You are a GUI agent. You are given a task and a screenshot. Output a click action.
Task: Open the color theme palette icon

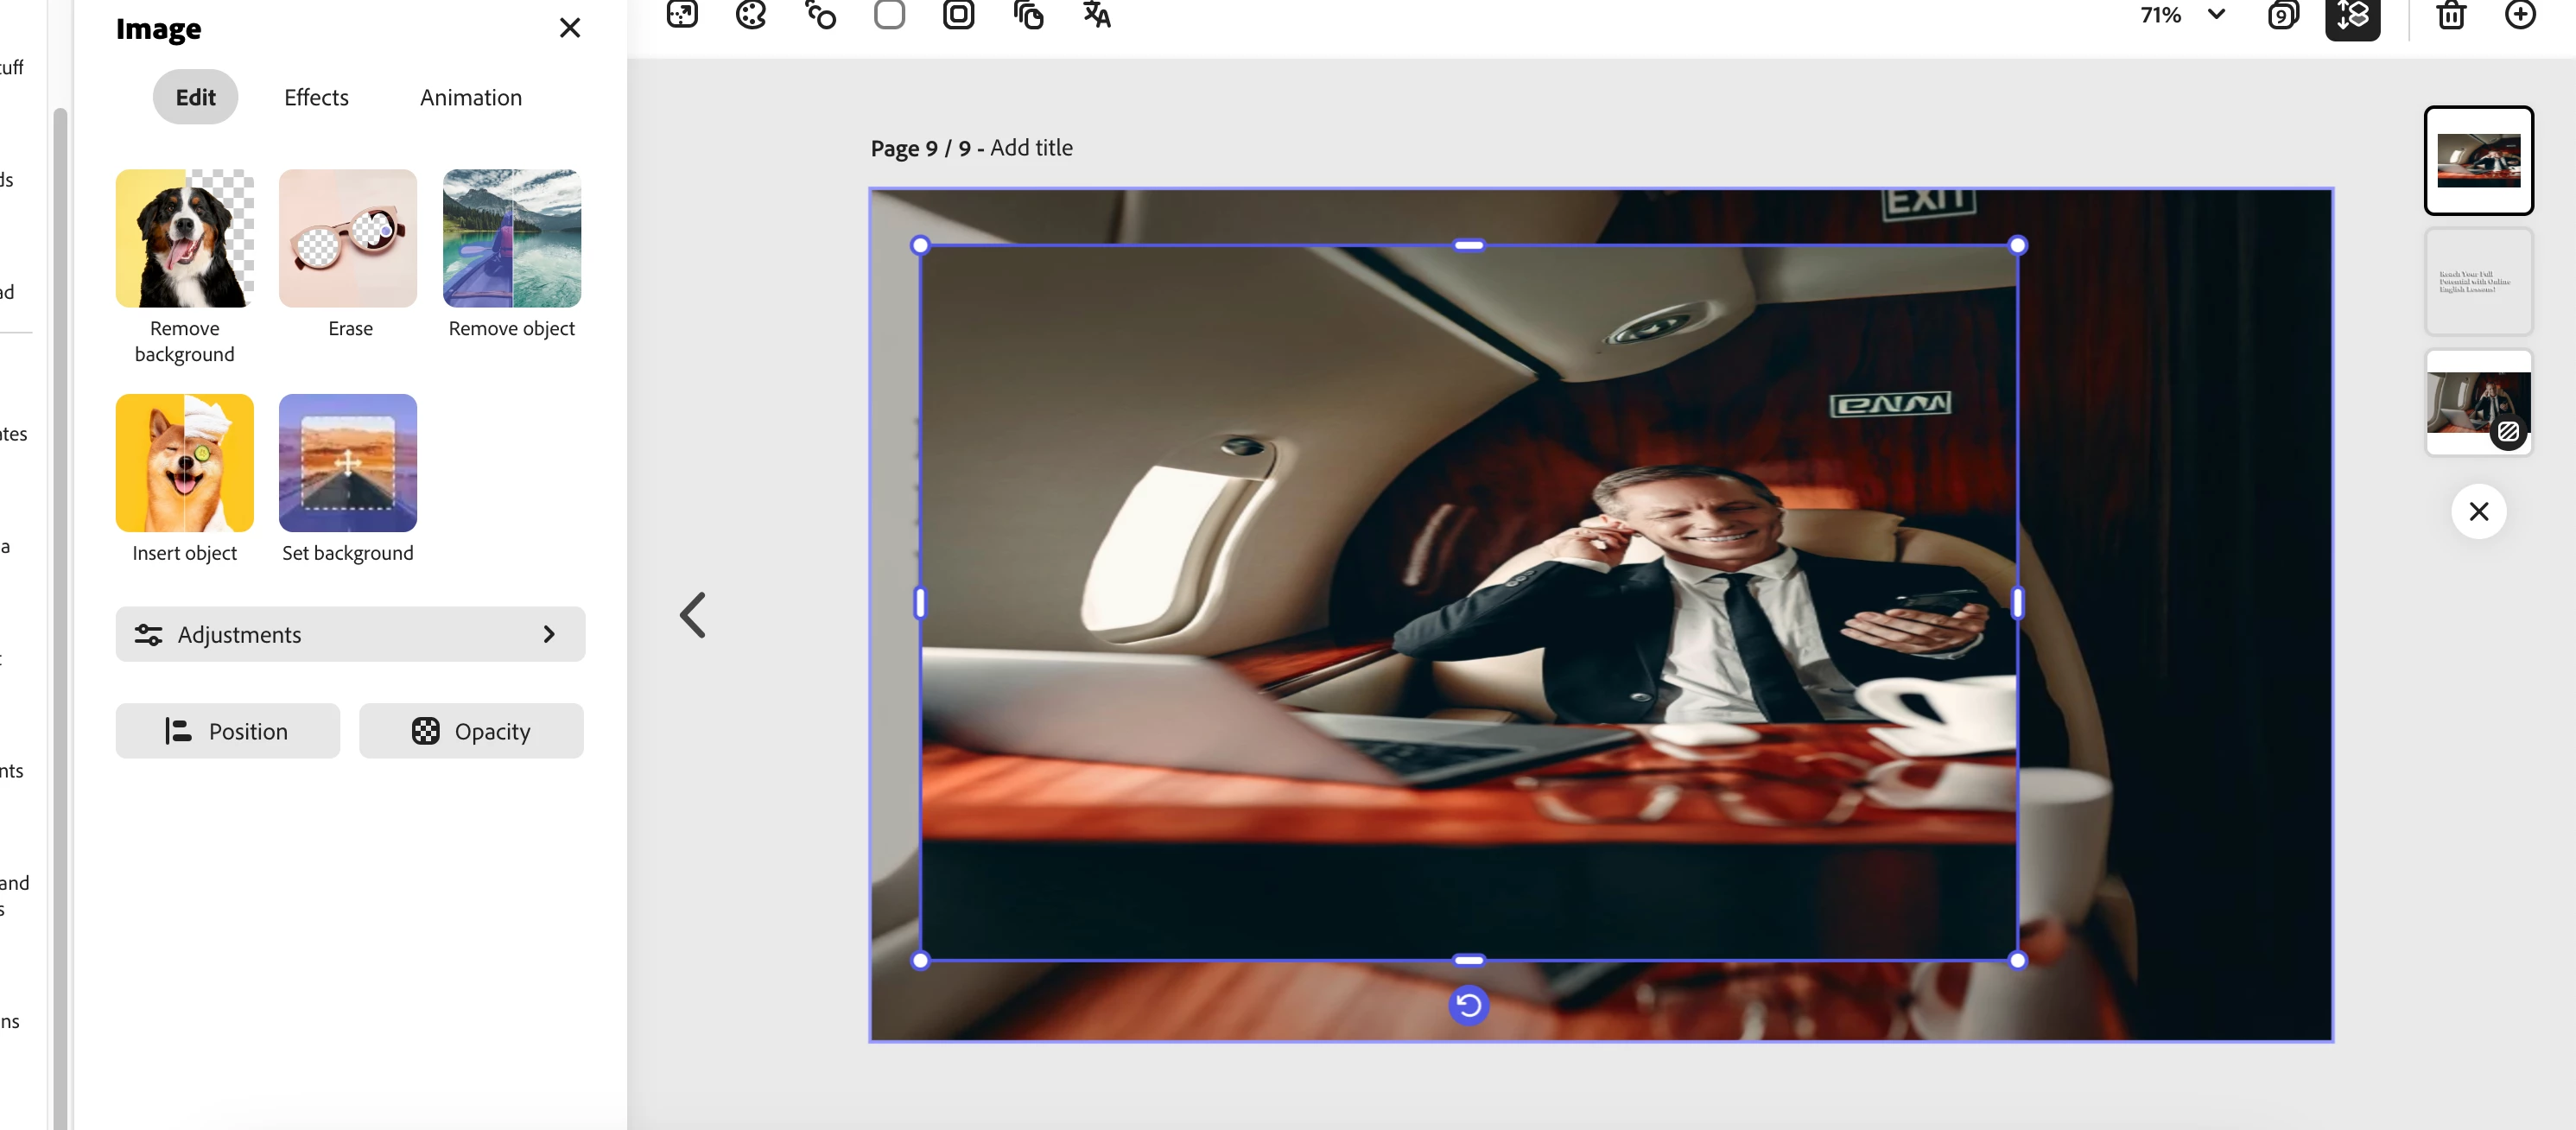pyautogui.click(x=750, y=14)
